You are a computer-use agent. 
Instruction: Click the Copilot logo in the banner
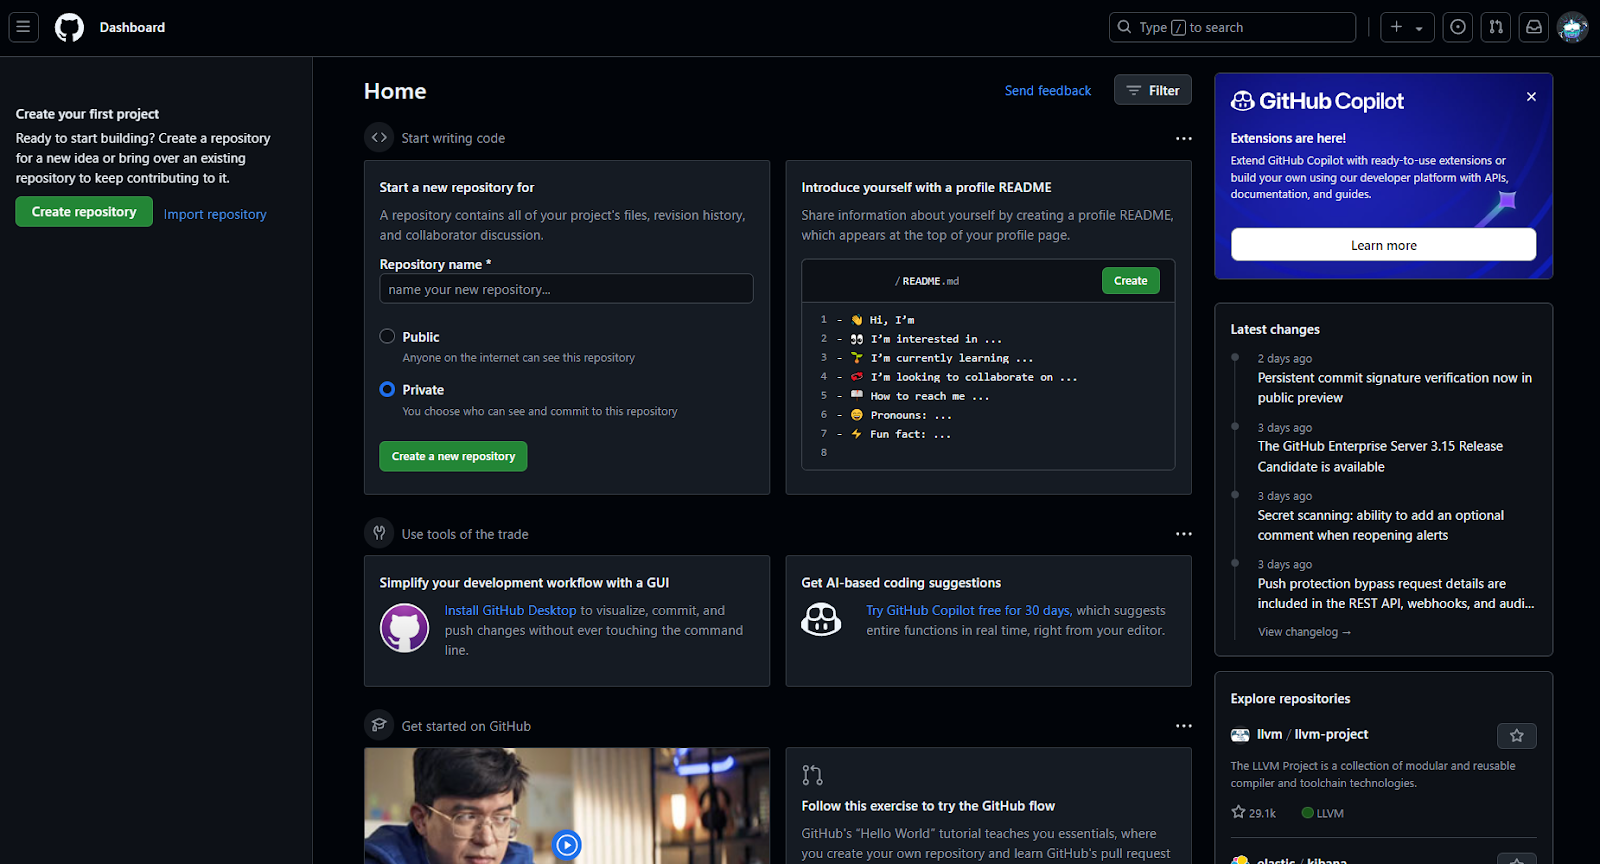tap(1243, 101)
